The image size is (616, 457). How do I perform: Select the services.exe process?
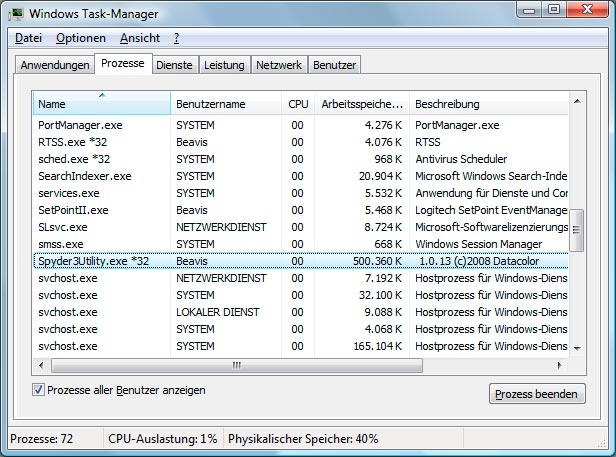point(301,193)
